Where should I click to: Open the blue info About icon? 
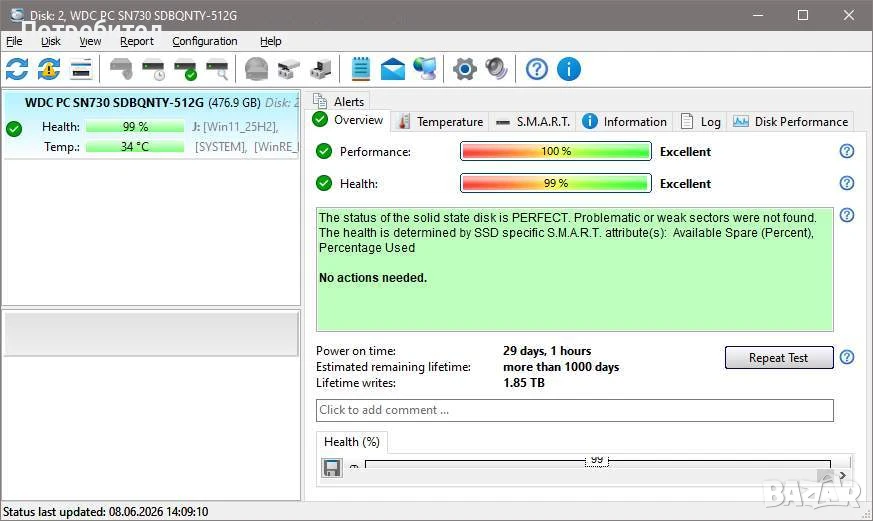568,69
